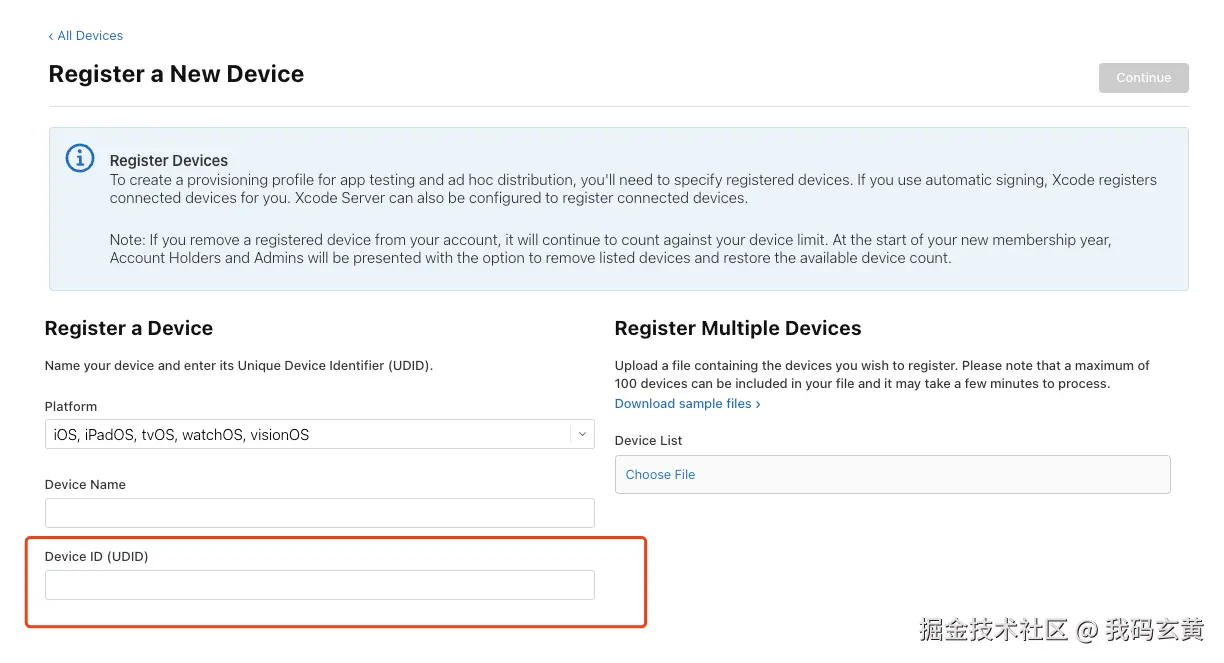The height and width of the screenshot is (663, 1224).
Task: Click the Device Name field label
Action: (x=85, y=485)
